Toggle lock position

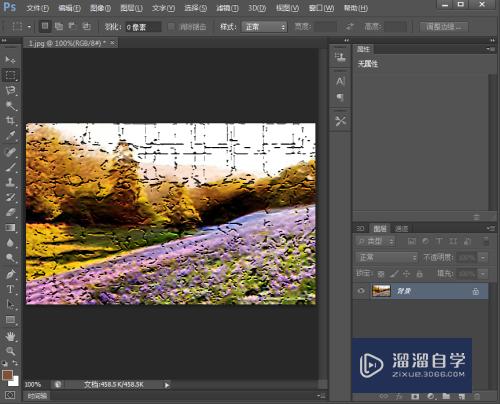[407, 274]
